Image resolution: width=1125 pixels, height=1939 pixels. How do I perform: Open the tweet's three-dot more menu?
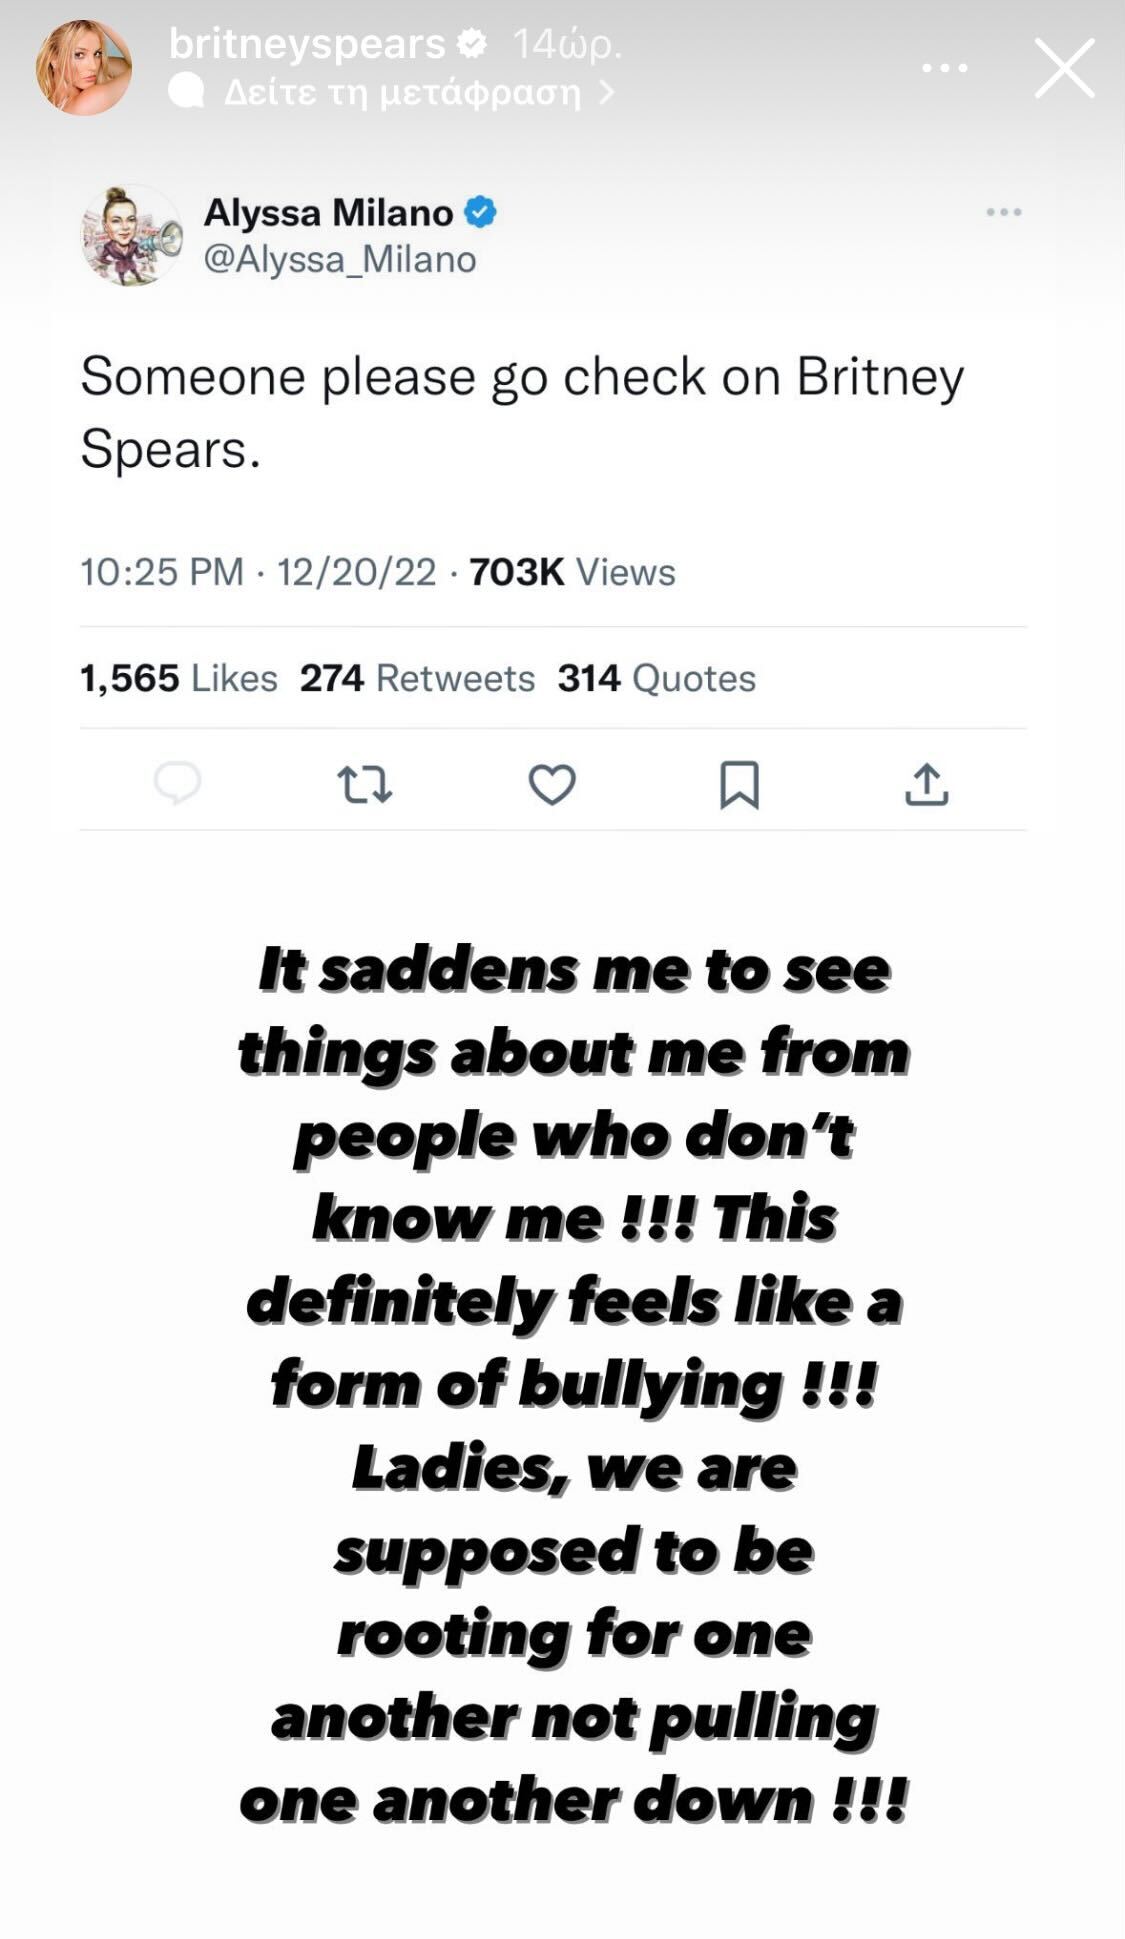[x=1003, y=212]
